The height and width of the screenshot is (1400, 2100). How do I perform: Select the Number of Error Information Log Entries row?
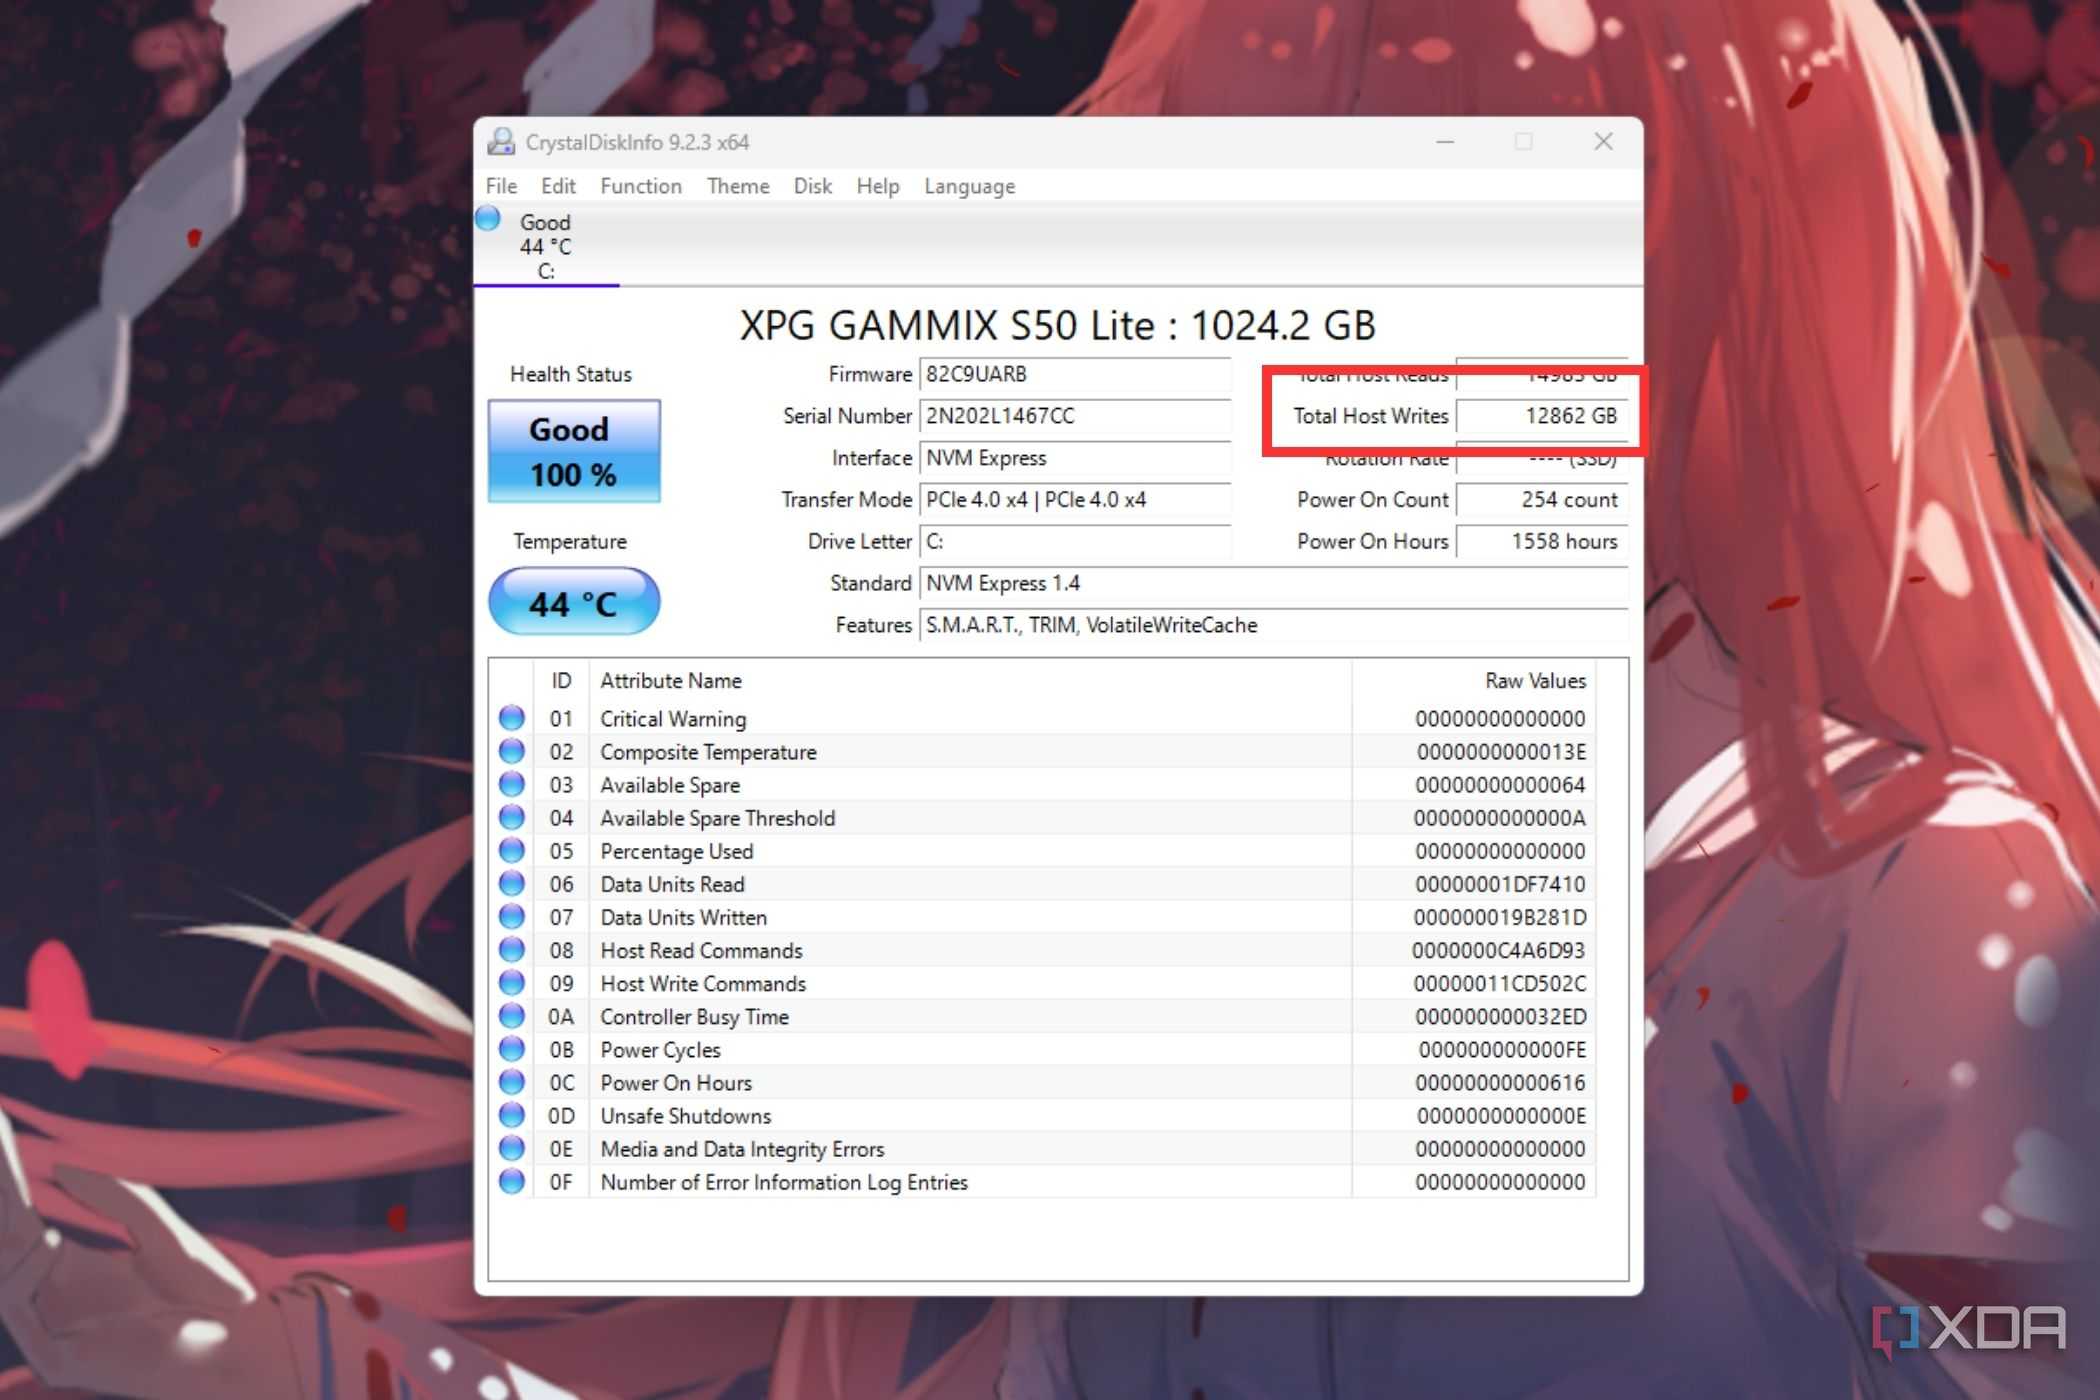coord(1043,1181)
